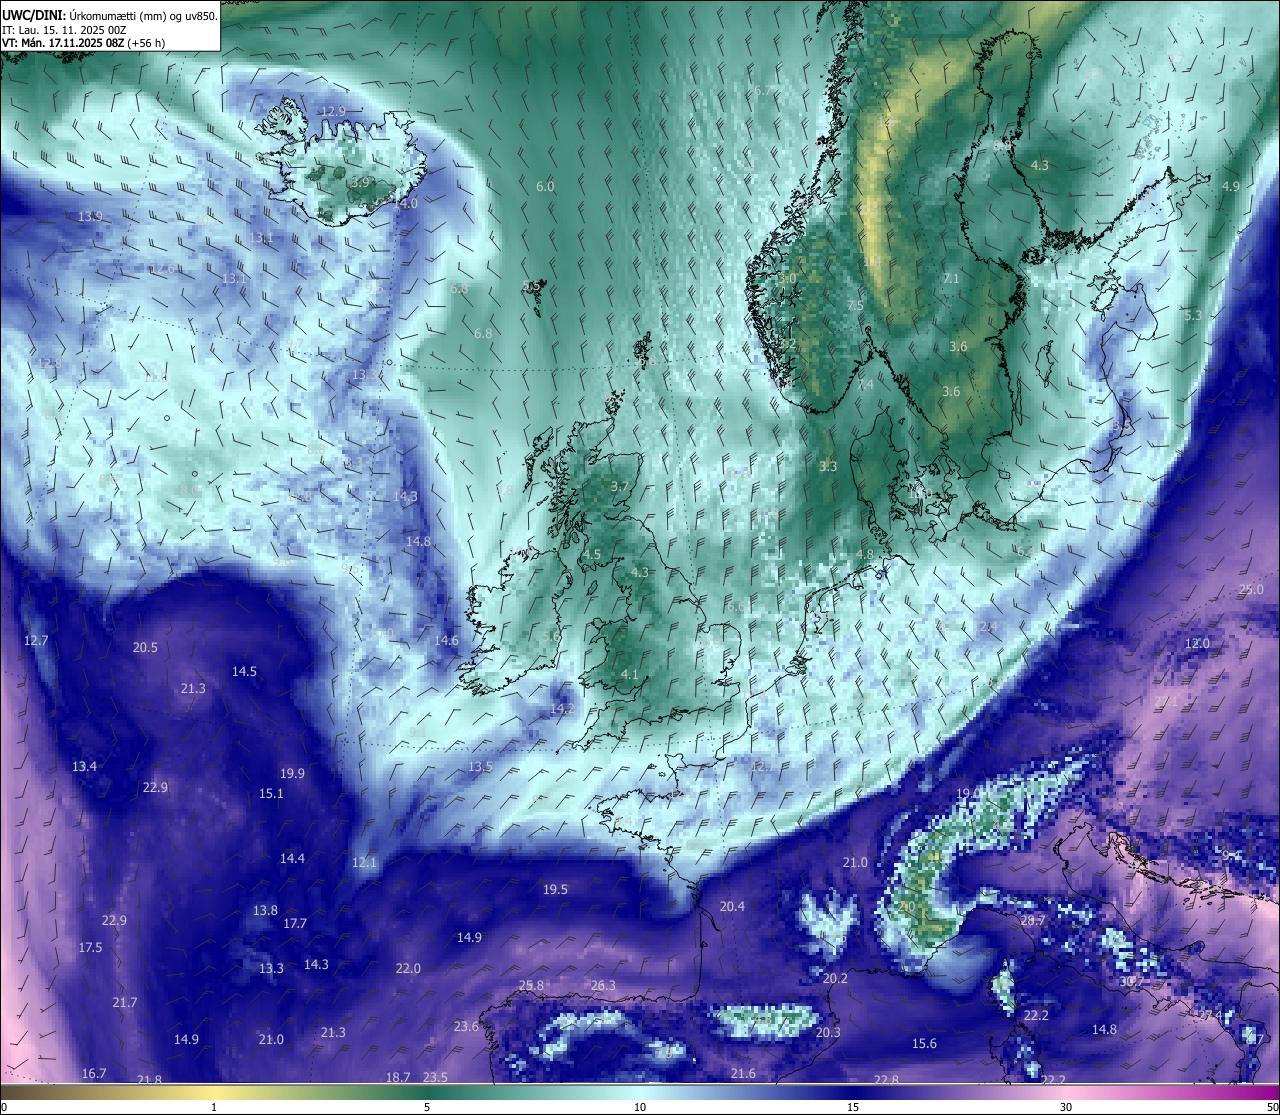
Task: Click the 20.5 value in the Atlantic
Action: pos(145,648)
